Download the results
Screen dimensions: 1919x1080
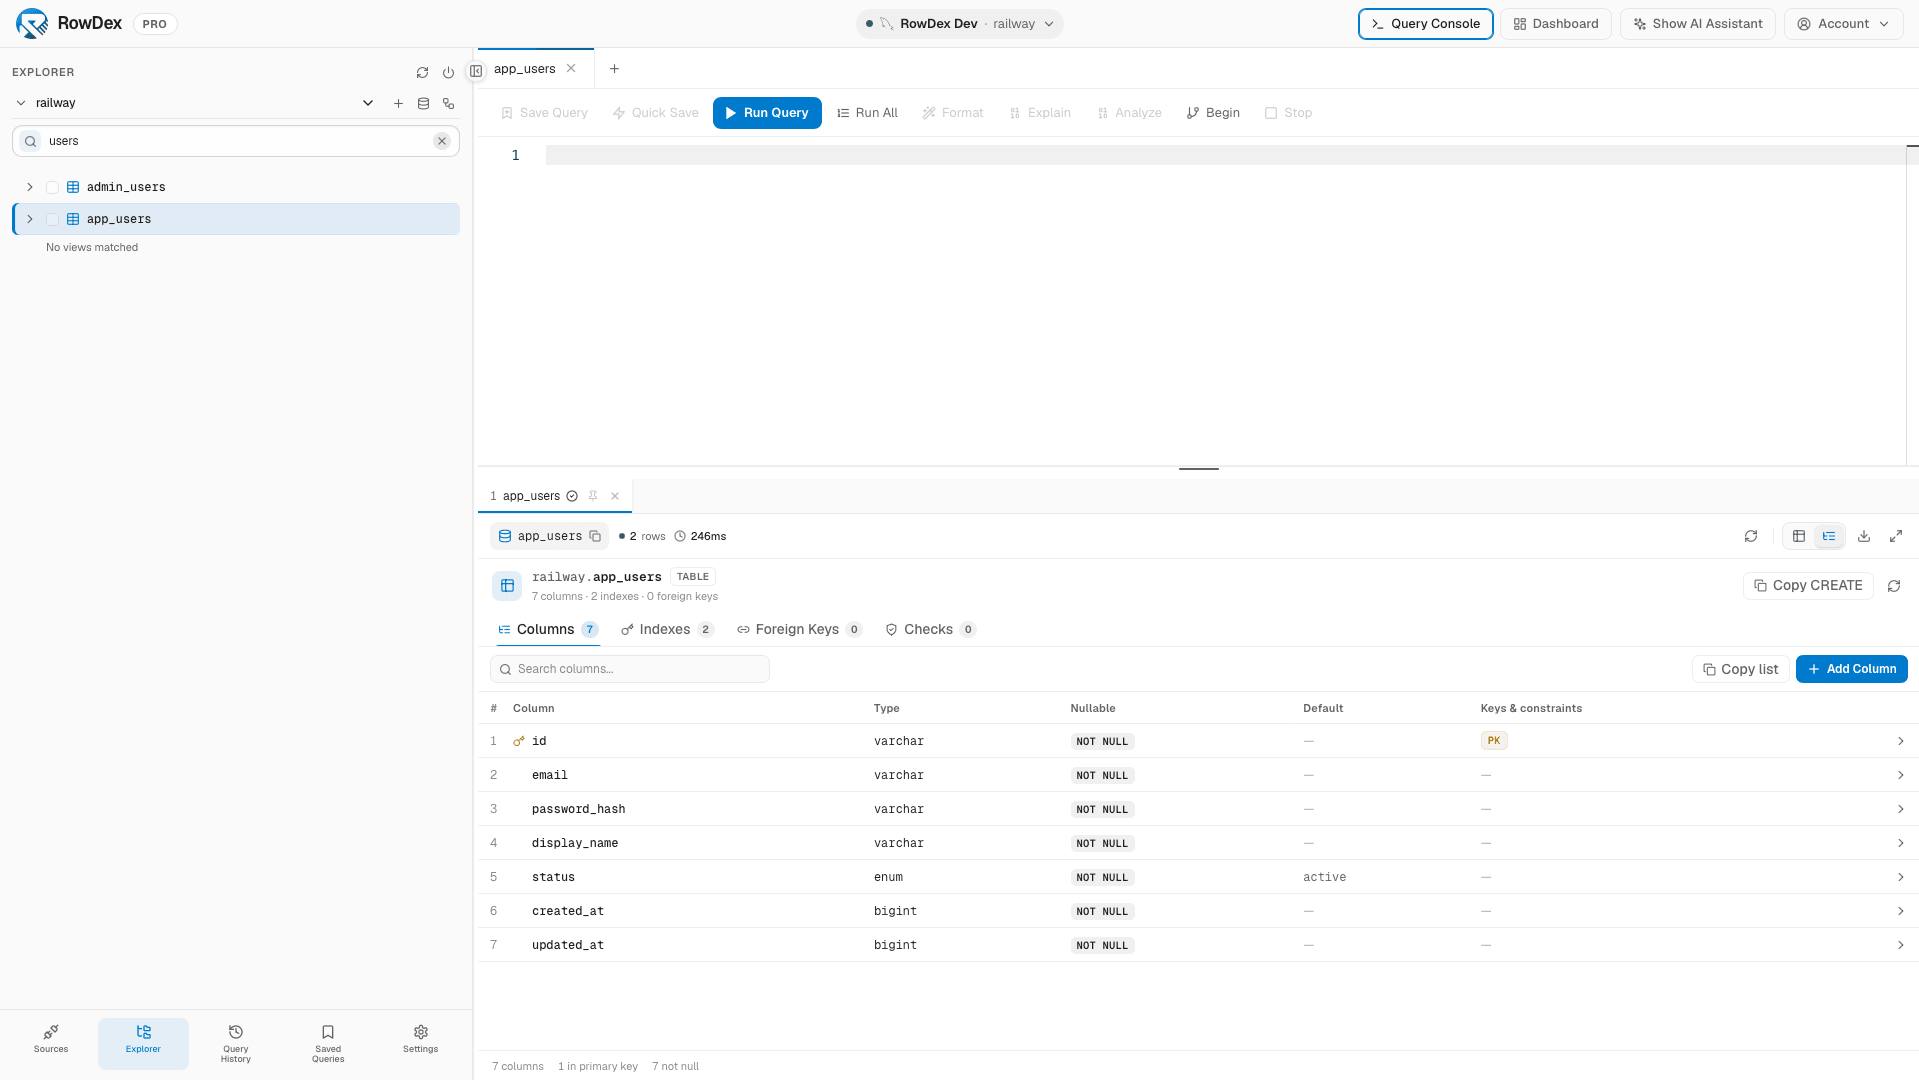click(1864, 537)
